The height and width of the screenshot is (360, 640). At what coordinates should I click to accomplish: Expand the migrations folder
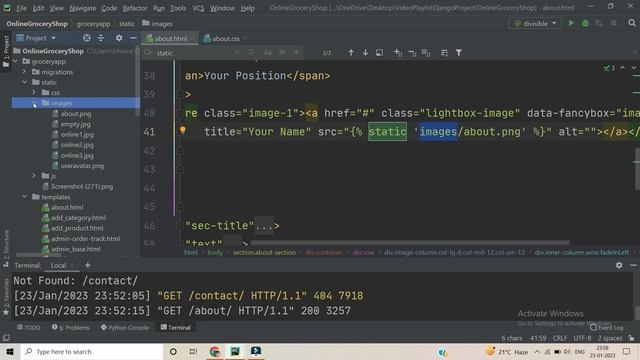click(x=24, y=72)
